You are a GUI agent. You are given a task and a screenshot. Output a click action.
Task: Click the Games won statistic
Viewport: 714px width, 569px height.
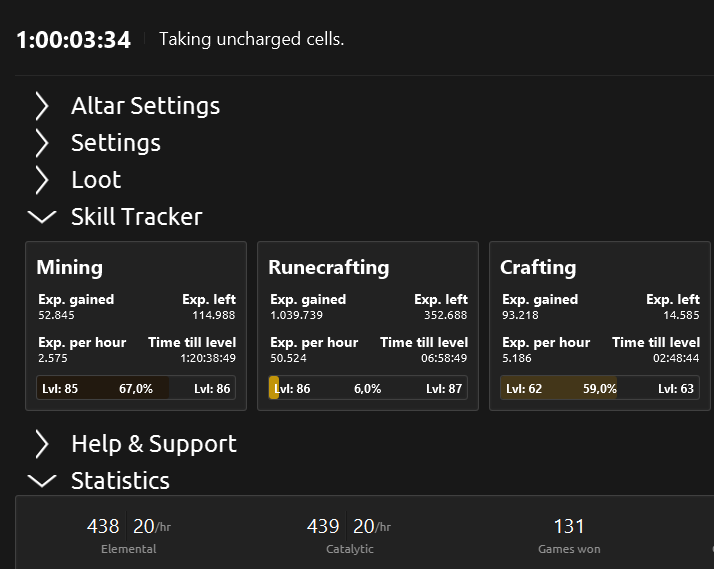(568, 527)
